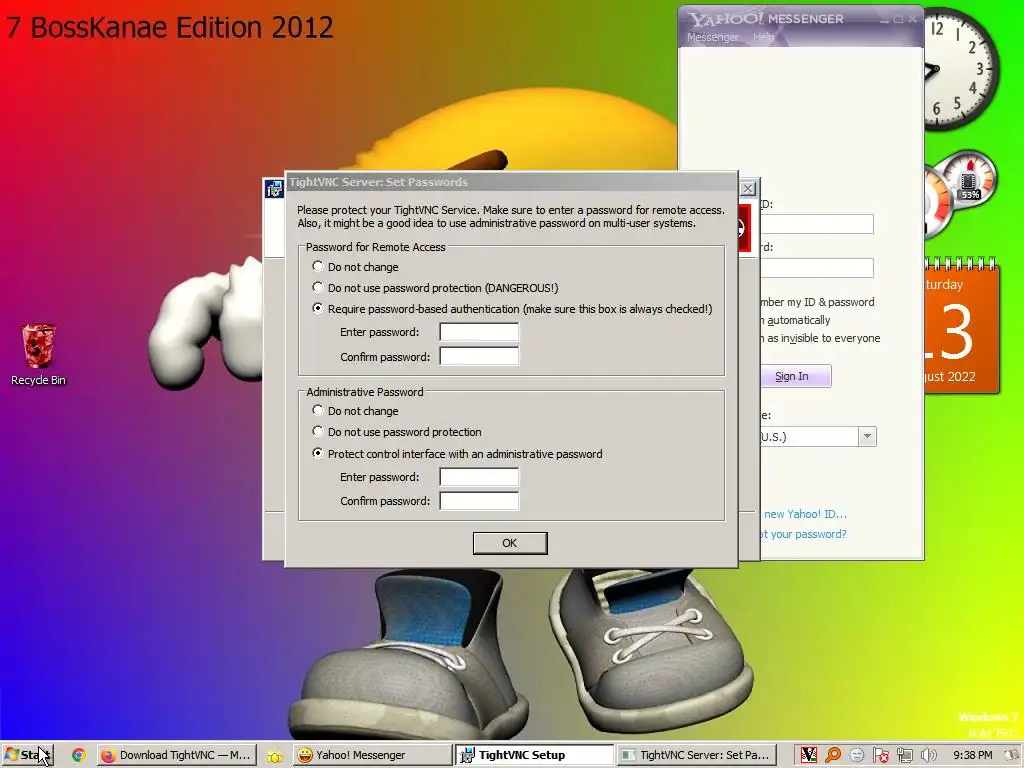Click 'new Yahoo! ID...' link
Screen dimensions: 1024x768
(x=805, y=514)
